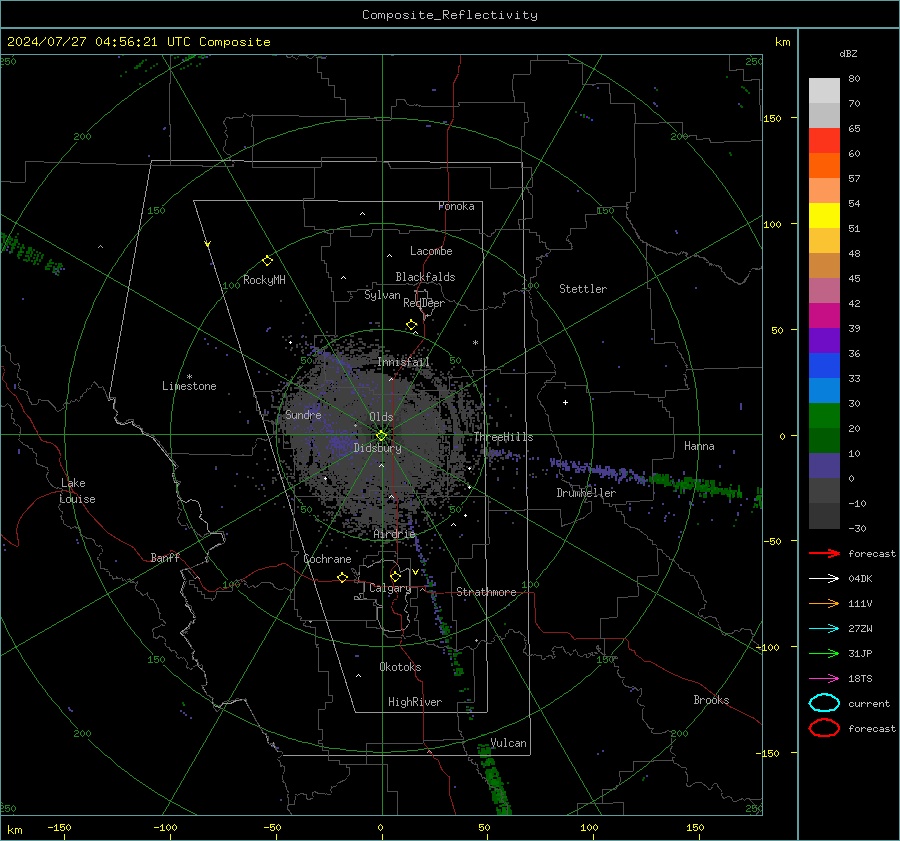The image size is (900, 841).
Task: Click the Lacombe city label
Action: (x=431, y=251)
